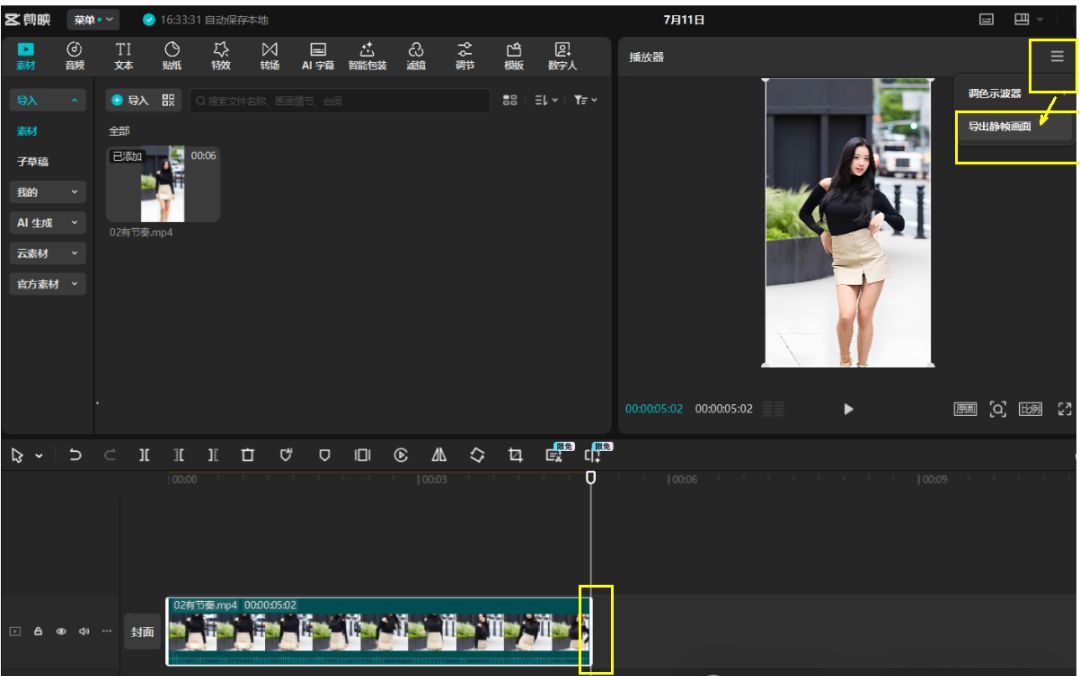Toggle the track visibility eye icon

click(x=61, y=632)
